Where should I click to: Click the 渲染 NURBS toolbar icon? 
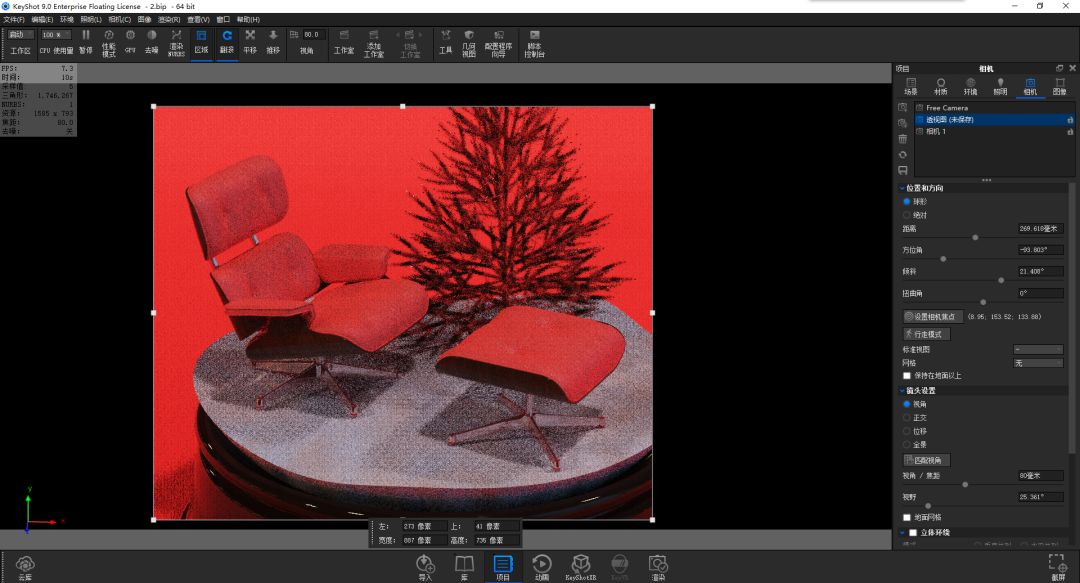coord(176,43)
